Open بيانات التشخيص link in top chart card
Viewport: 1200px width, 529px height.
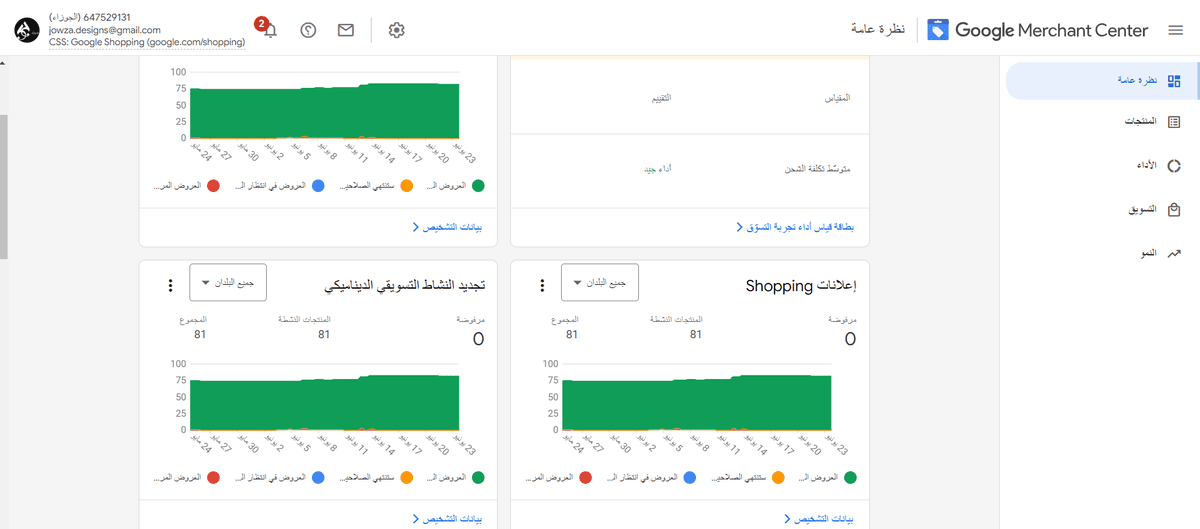[x=448, y=228]
